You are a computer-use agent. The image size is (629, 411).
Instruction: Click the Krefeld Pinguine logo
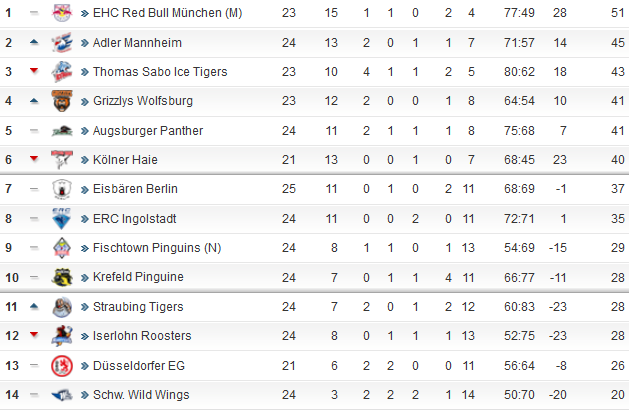click(62, 277)
